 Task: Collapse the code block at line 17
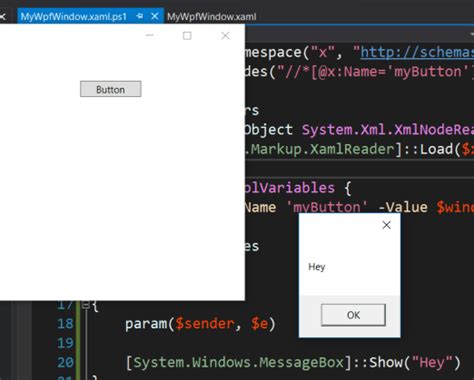86,304
